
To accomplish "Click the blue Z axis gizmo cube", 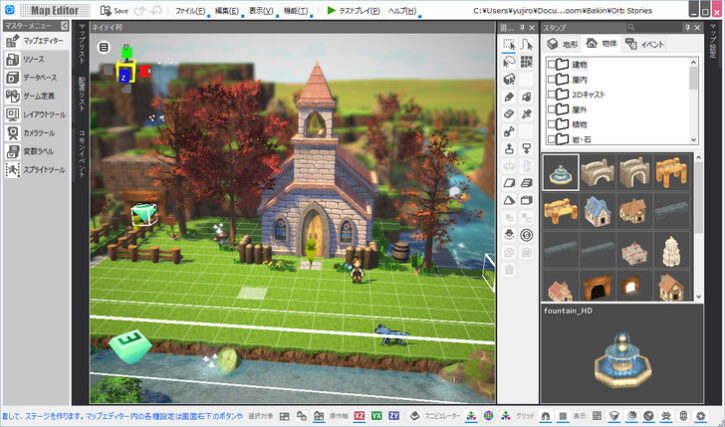I will 125,74.
